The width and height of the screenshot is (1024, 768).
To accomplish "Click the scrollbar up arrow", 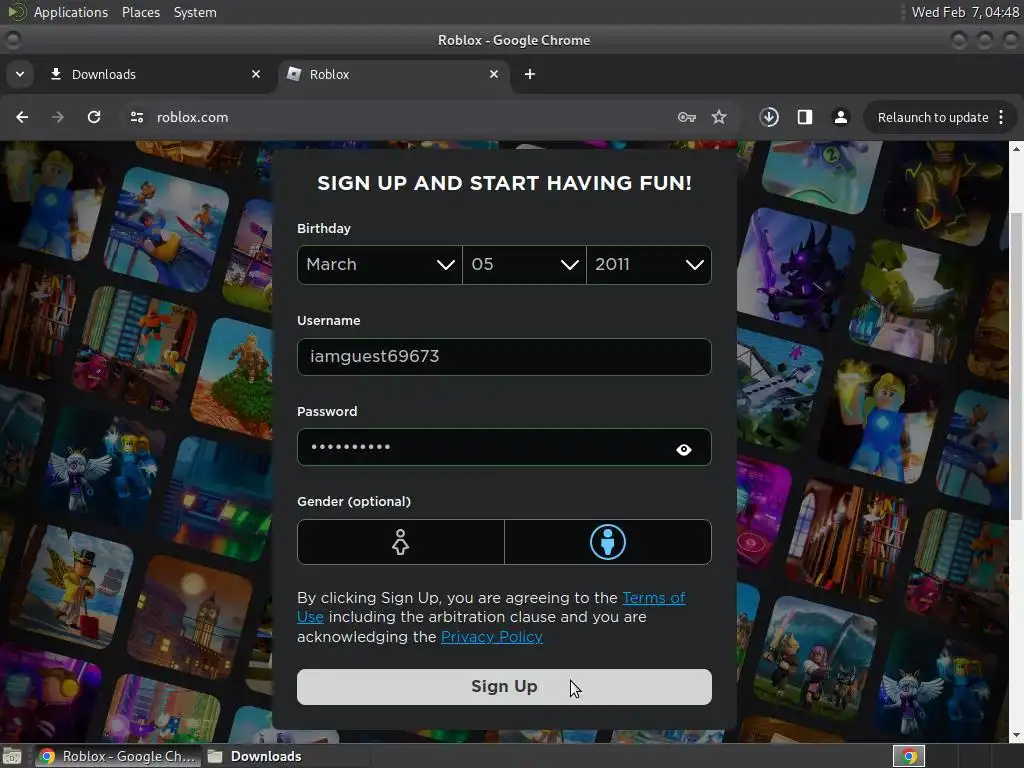I will pos(1016,149).
